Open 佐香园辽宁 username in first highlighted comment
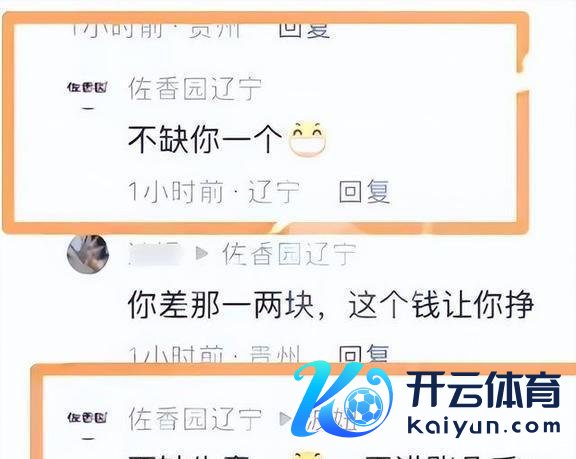The width and height of the screenshot is (576, 459). click(195, 89)
